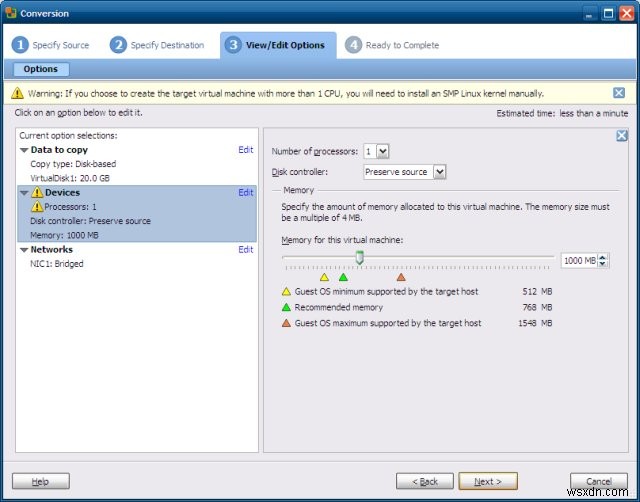Click yellow triangle legend for Guest OS minimum
Image resolution: width=640 pixels, height=502 pixels.
[286, 291]
